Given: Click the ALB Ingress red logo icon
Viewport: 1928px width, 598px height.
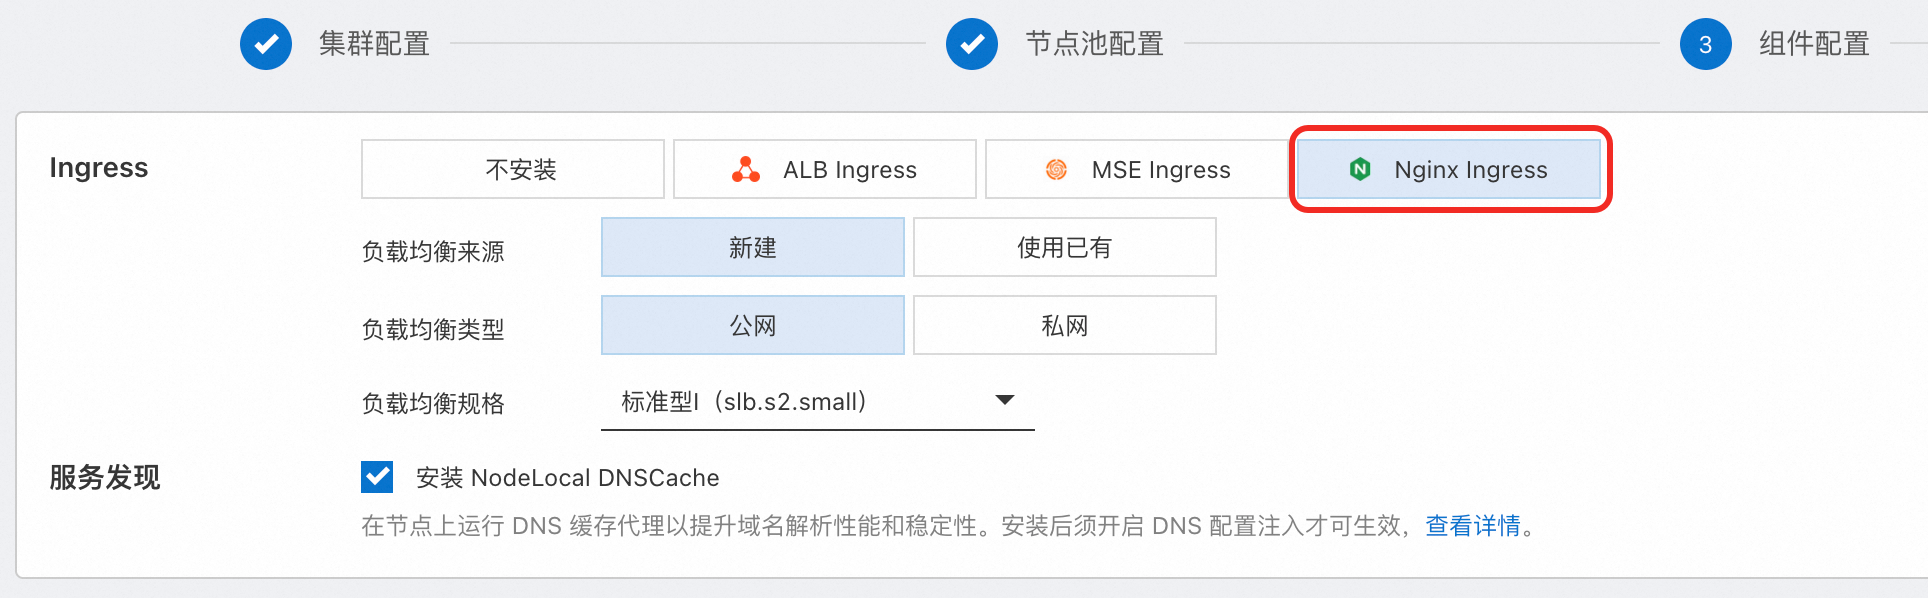Looking at the screenshot, I should pos(746,170).
